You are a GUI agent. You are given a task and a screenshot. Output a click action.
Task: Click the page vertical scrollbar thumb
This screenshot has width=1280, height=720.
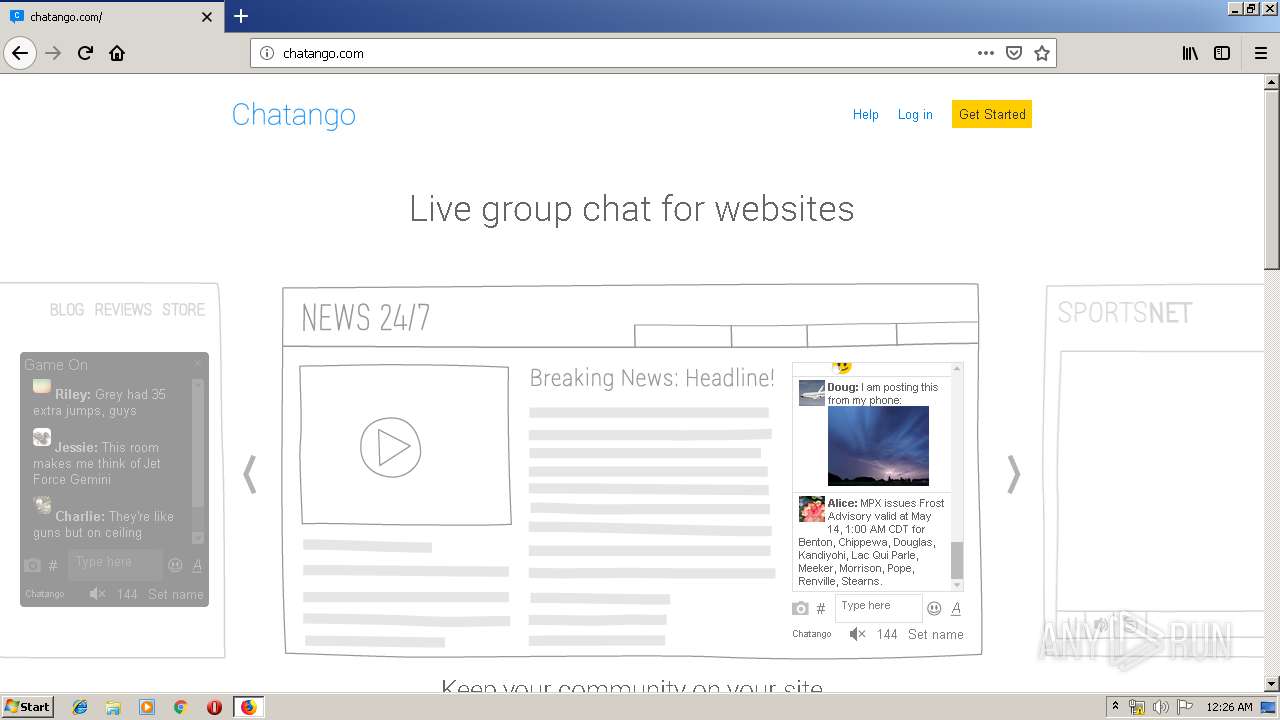[x=1272, y=178]
